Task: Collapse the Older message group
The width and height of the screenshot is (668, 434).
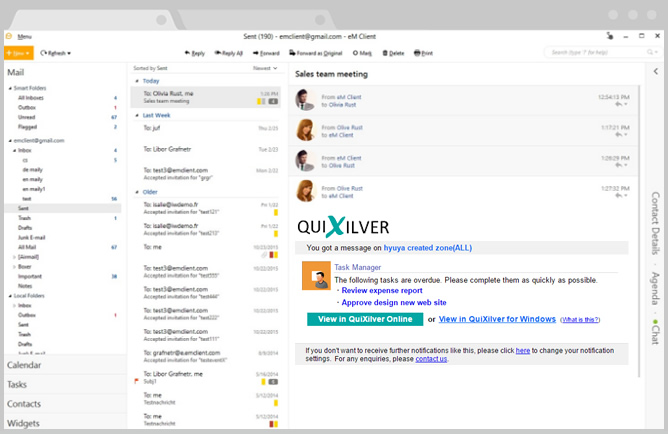Action: click(x=137, y=192)
